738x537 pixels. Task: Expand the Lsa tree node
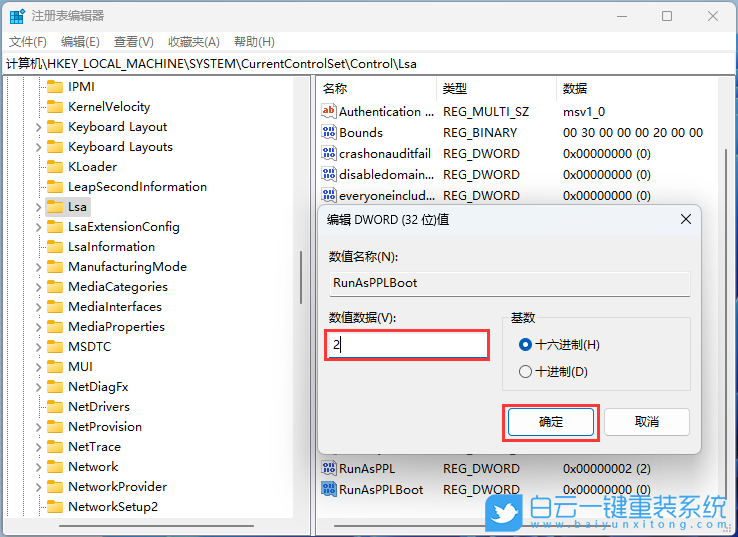[x=39, y=207]
